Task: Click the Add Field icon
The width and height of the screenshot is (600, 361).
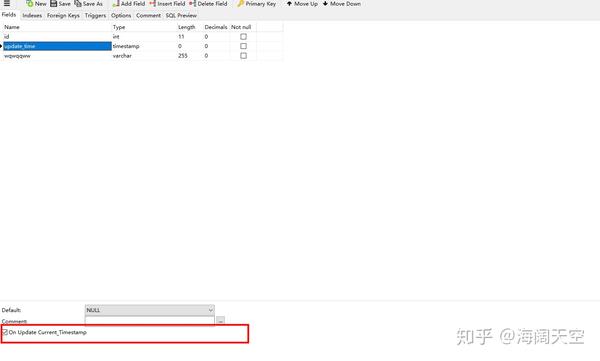Action: pos(116,3)
